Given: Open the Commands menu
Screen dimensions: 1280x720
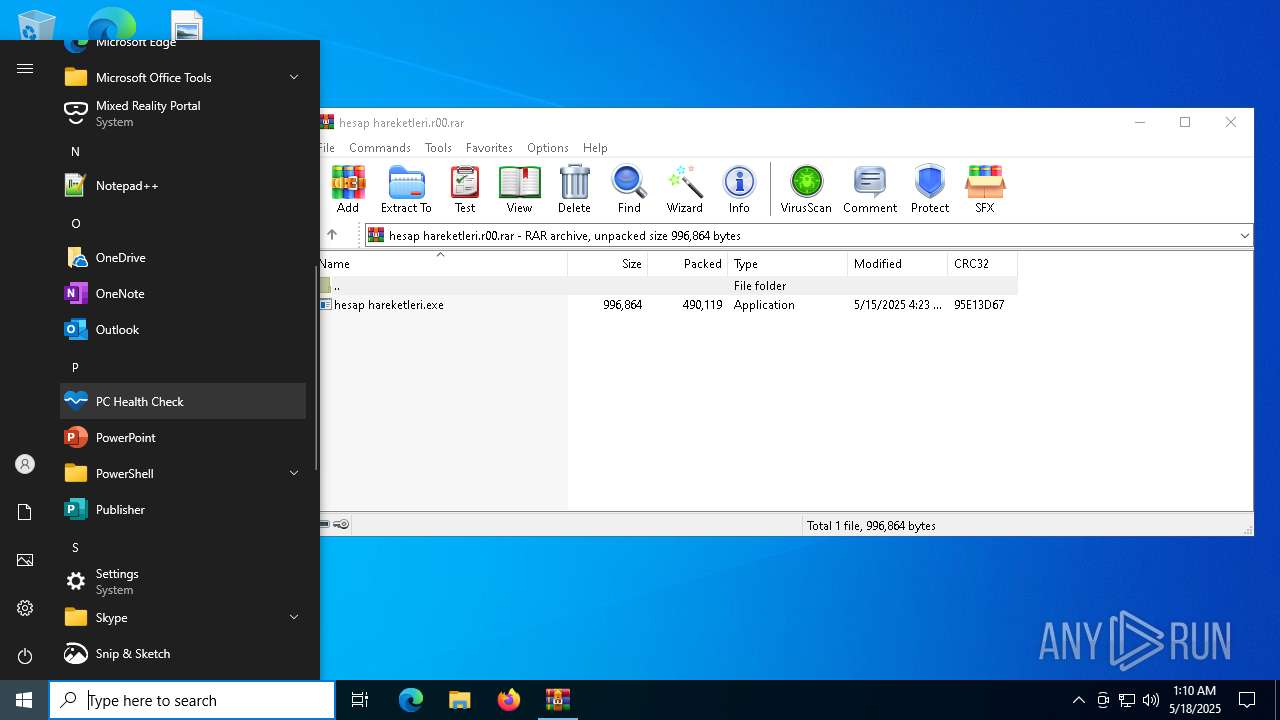Looking at the screenshot, I should [380, 147].
